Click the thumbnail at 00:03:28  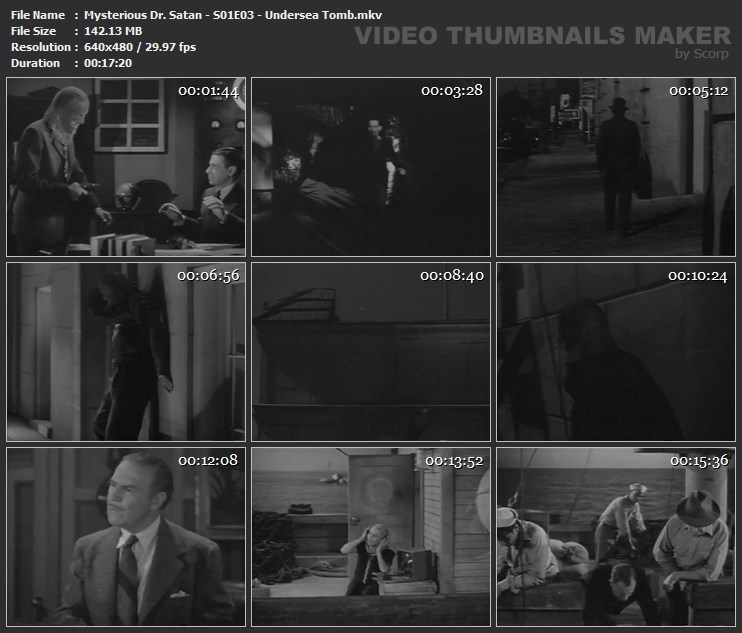coord(371,167)
